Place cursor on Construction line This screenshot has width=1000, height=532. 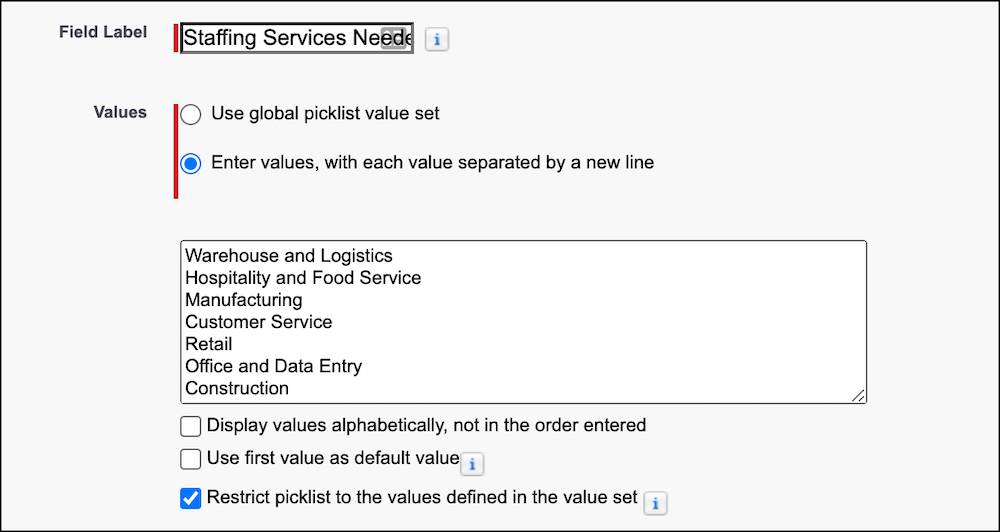237,388
